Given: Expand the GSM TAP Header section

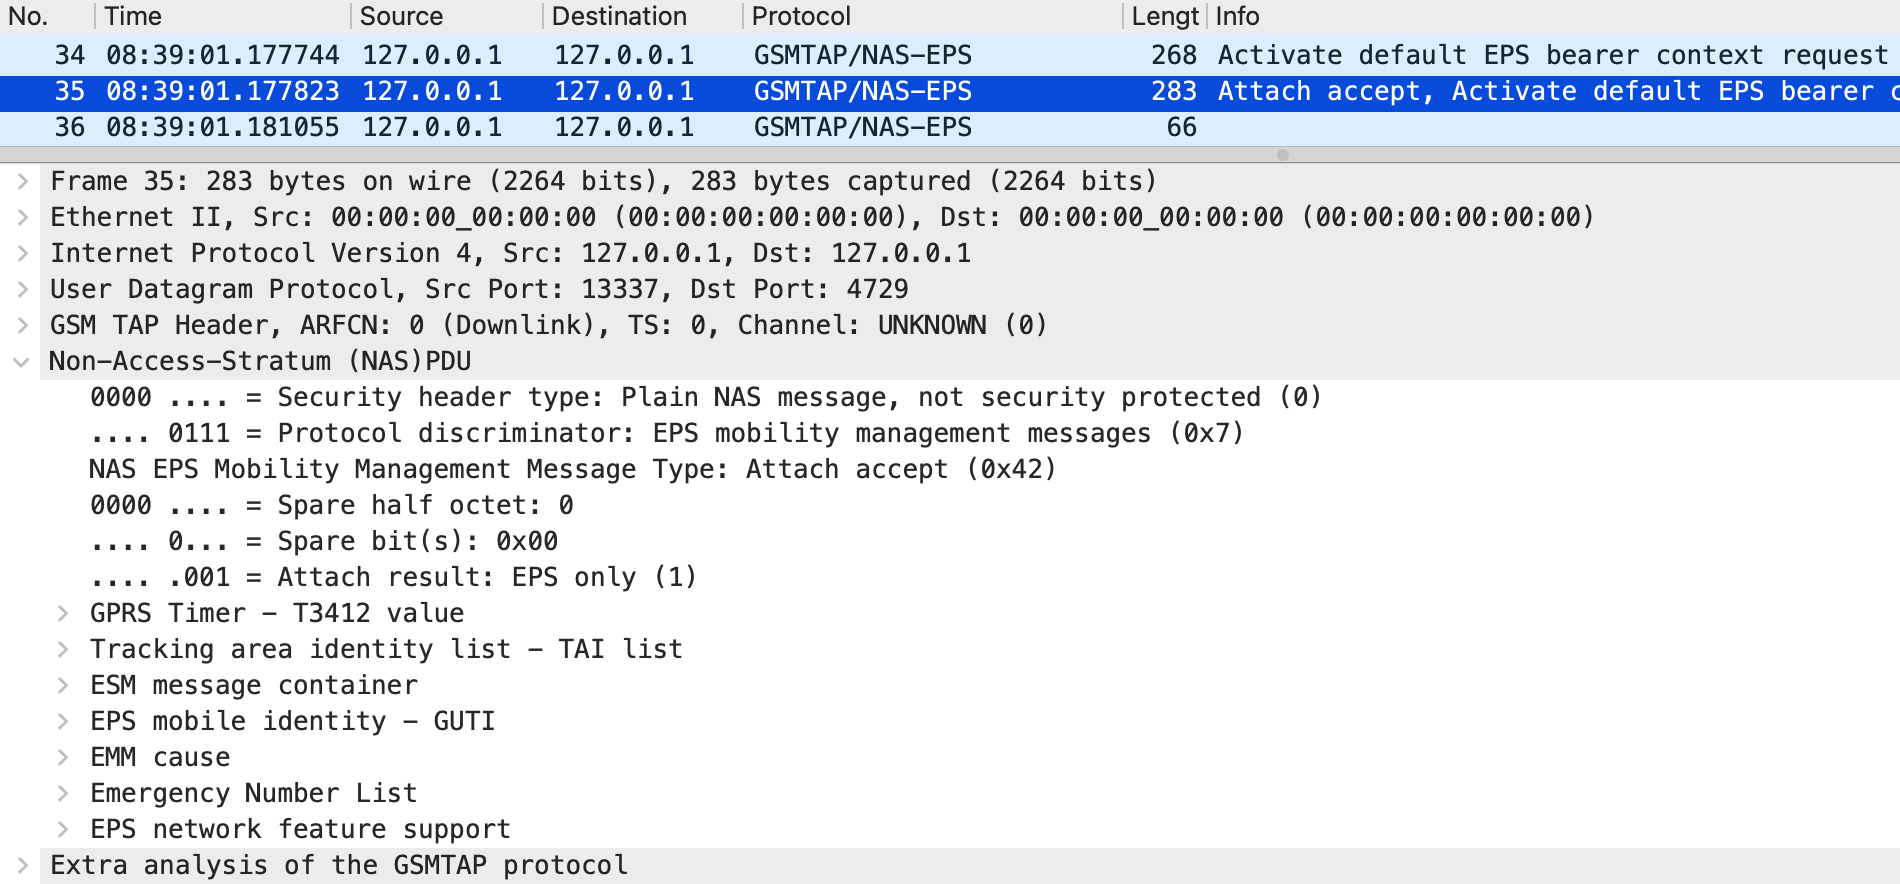Looking at the screenshot, I should pyautogui.click(x=22, y=325).
